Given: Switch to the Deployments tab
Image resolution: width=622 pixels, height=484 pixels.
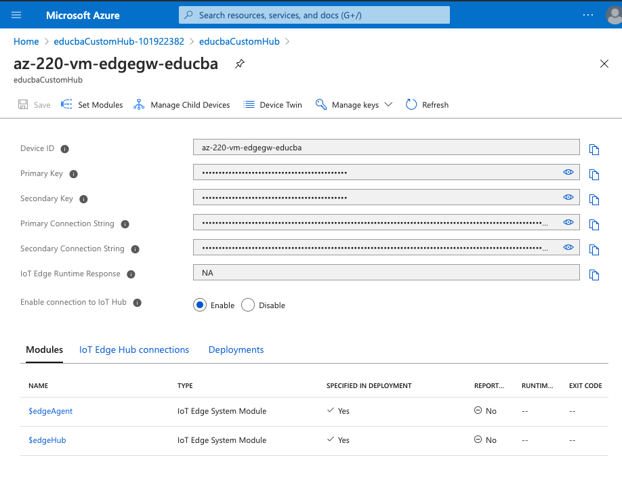Looking at the screenshot, I should coord(236,350).
